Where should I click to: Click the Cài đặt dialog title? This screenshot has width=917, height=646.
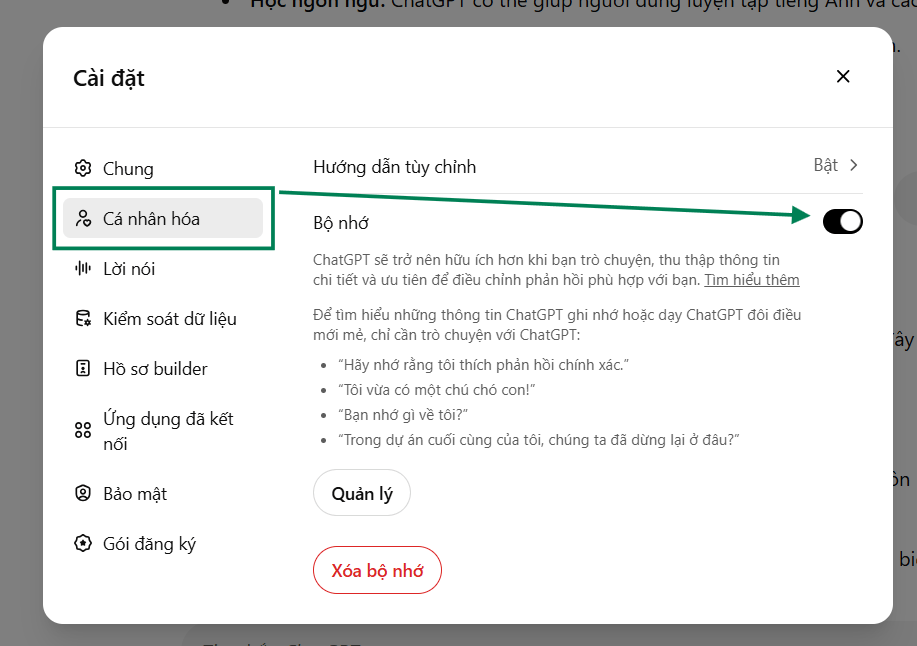[109, 78]
